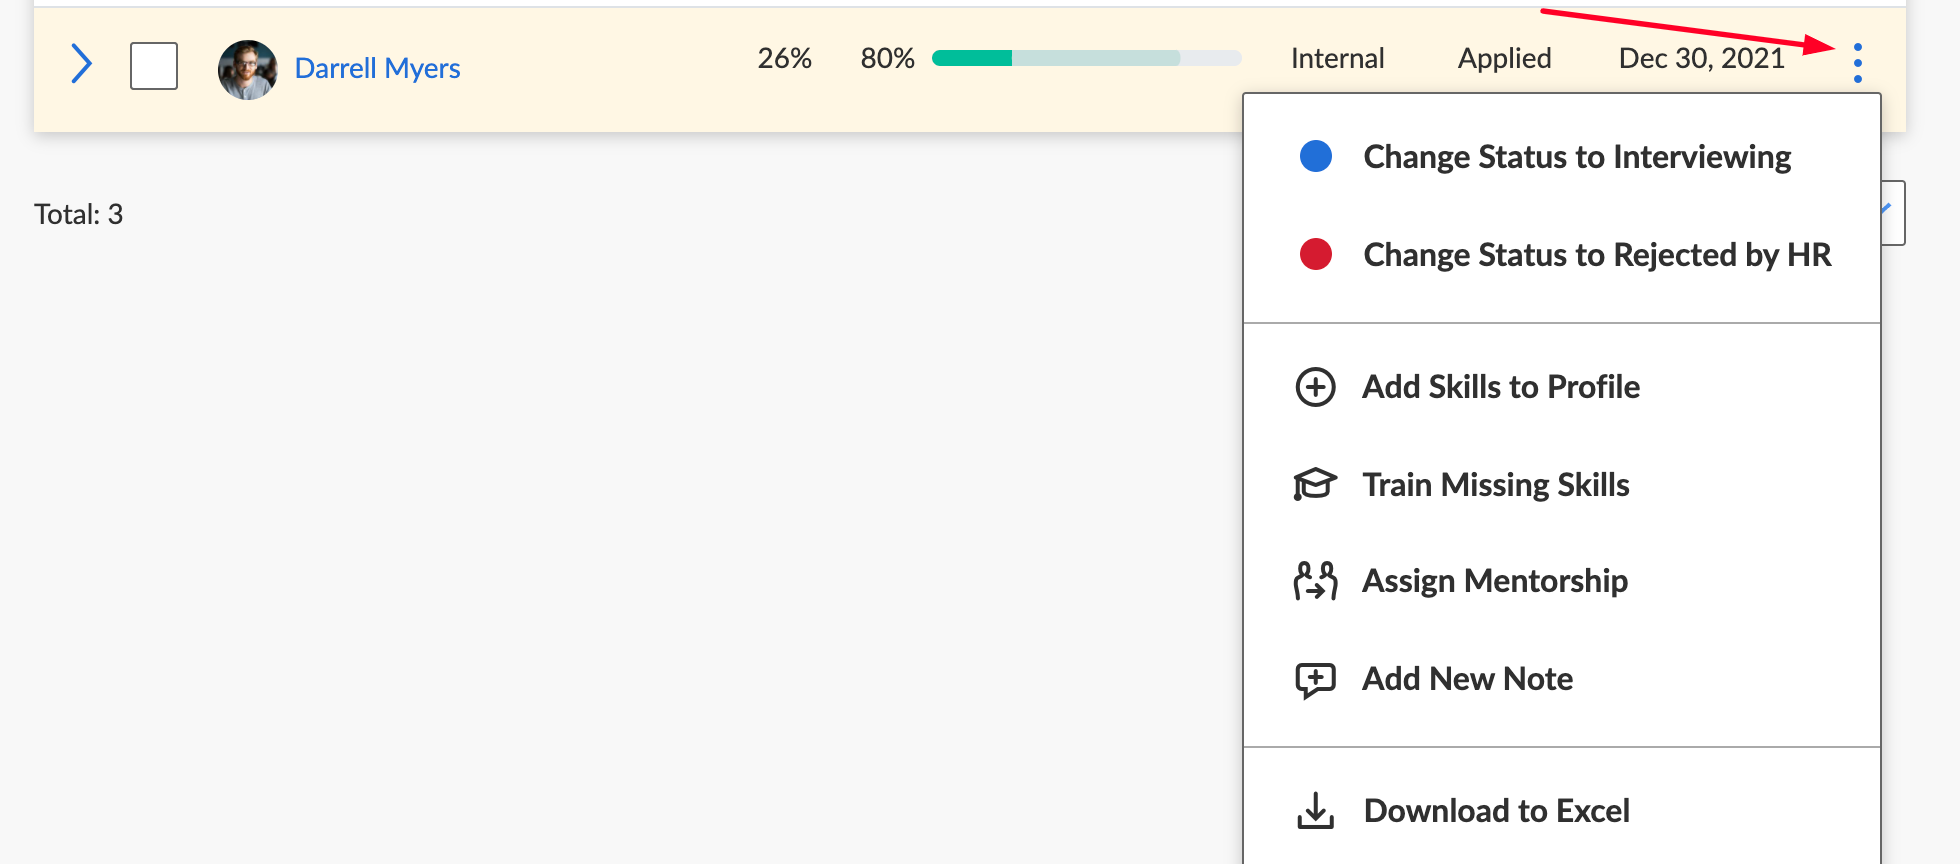Click the Applied status in candidate row
Screen dimensions: 1960x864
click(1504, 59)
